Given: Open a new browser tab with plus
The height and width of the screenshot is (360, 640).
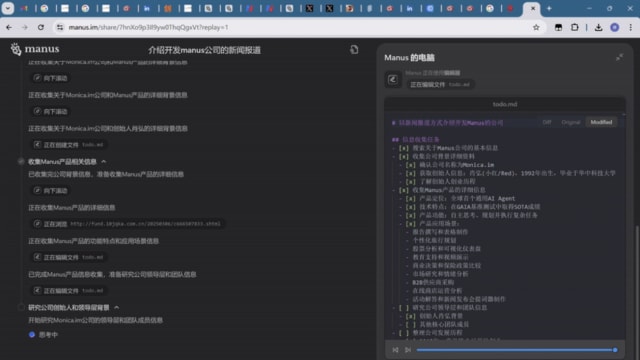Looking at the screenshot, I should pyautogui.click(x=549, y=9).
